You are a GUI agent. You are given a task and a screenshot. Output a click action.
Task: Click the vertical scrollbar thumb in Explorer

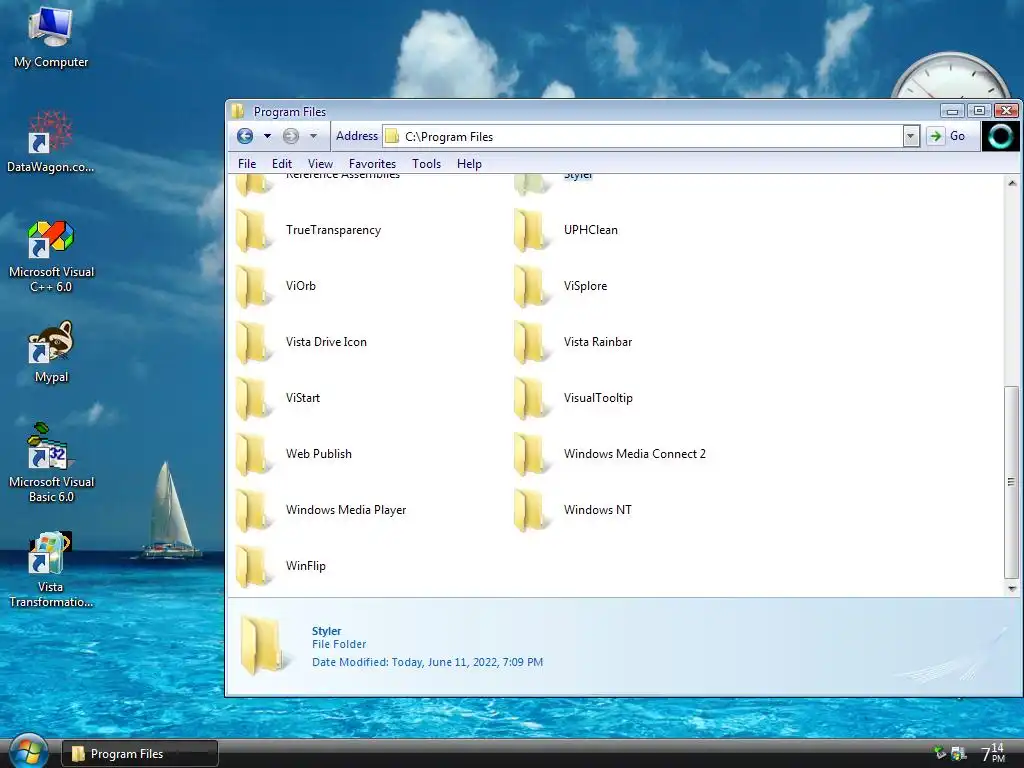[1012, 482]
